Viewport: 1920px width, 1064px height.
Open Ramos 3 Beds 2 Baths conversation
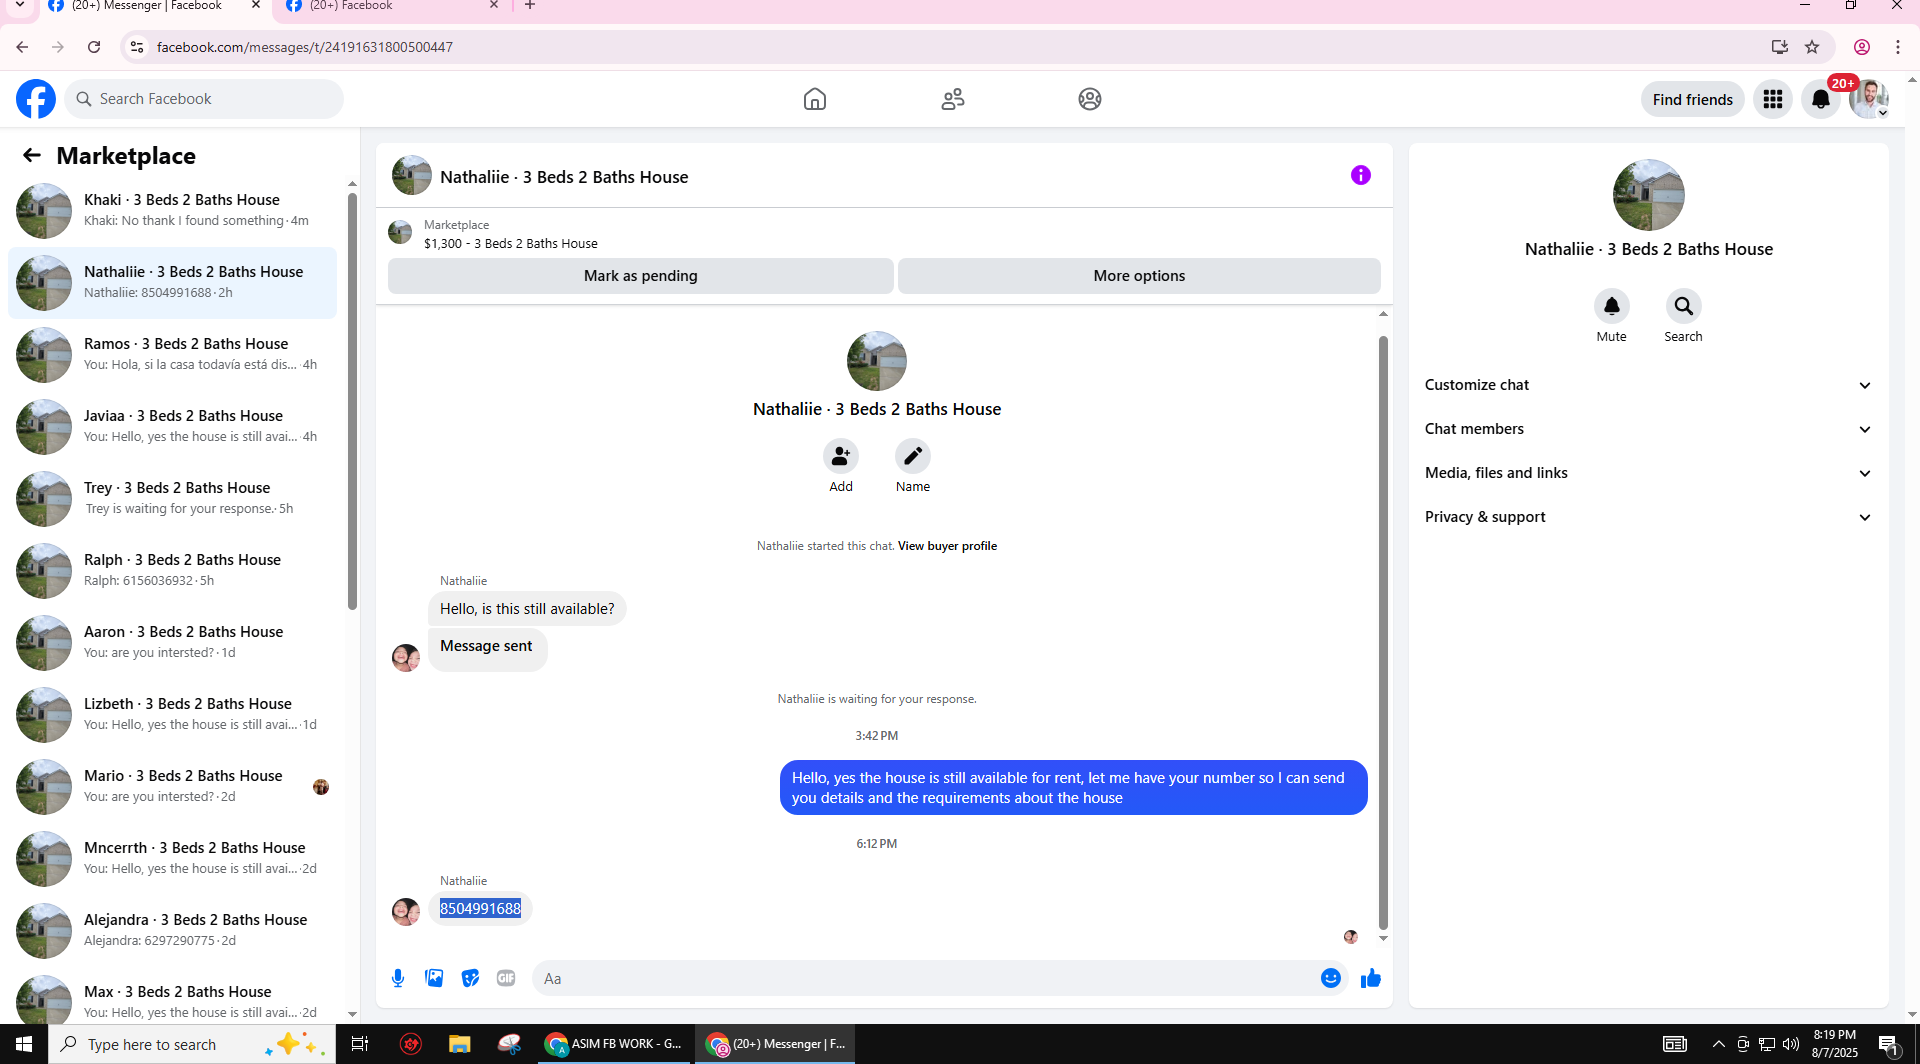click(172, 354)
